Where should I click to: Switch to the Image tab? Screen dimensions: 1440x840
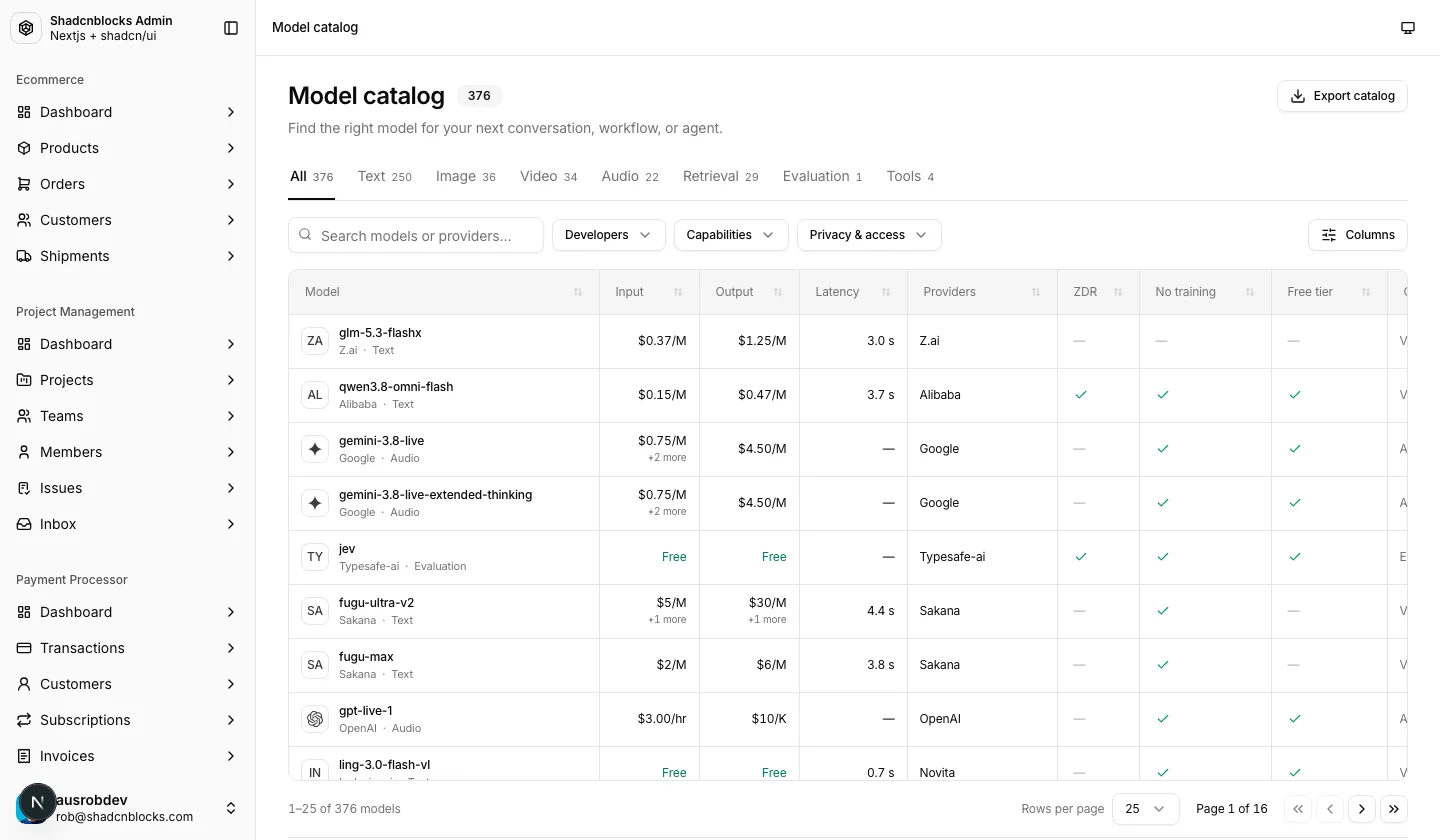point(466,177)
